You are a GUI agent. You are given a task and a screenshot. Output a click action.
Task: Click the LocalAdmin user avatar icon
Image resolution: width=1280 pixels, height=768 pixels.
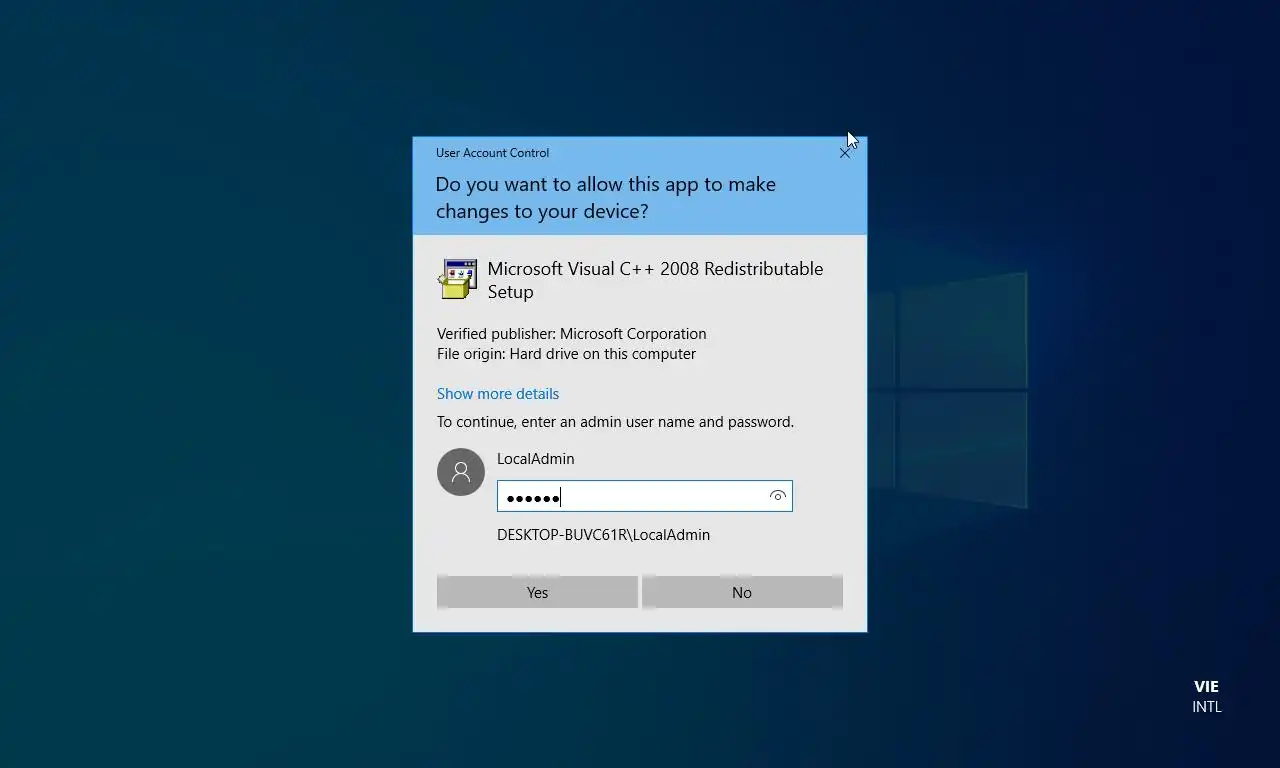[461, 472]
